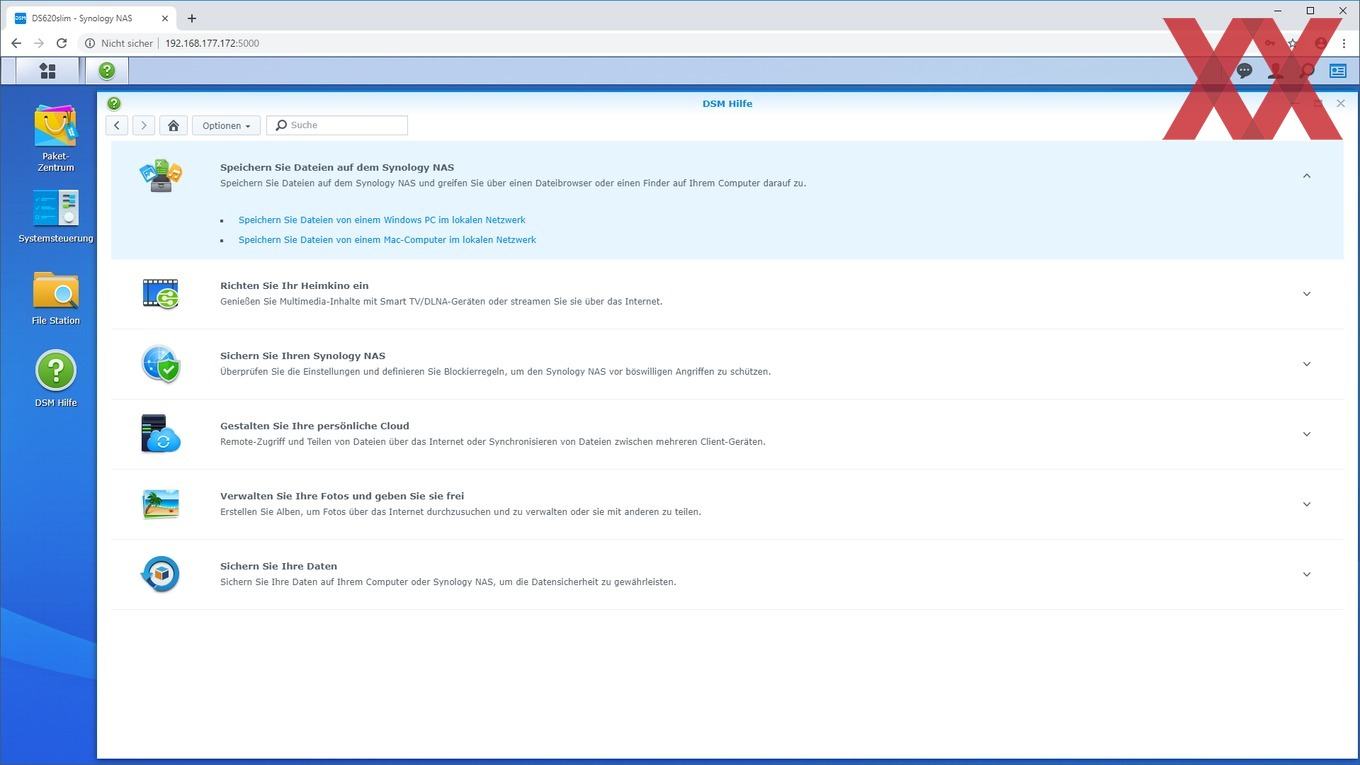
Task: Open the DSM user account menu icon
Action: (x=1275, y=71)
